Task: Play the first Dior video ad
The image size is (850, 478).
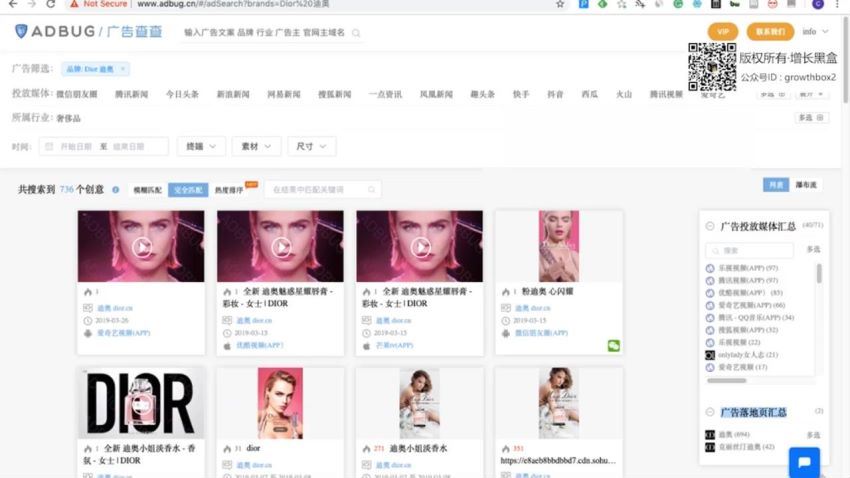Action: pos(141,247)
